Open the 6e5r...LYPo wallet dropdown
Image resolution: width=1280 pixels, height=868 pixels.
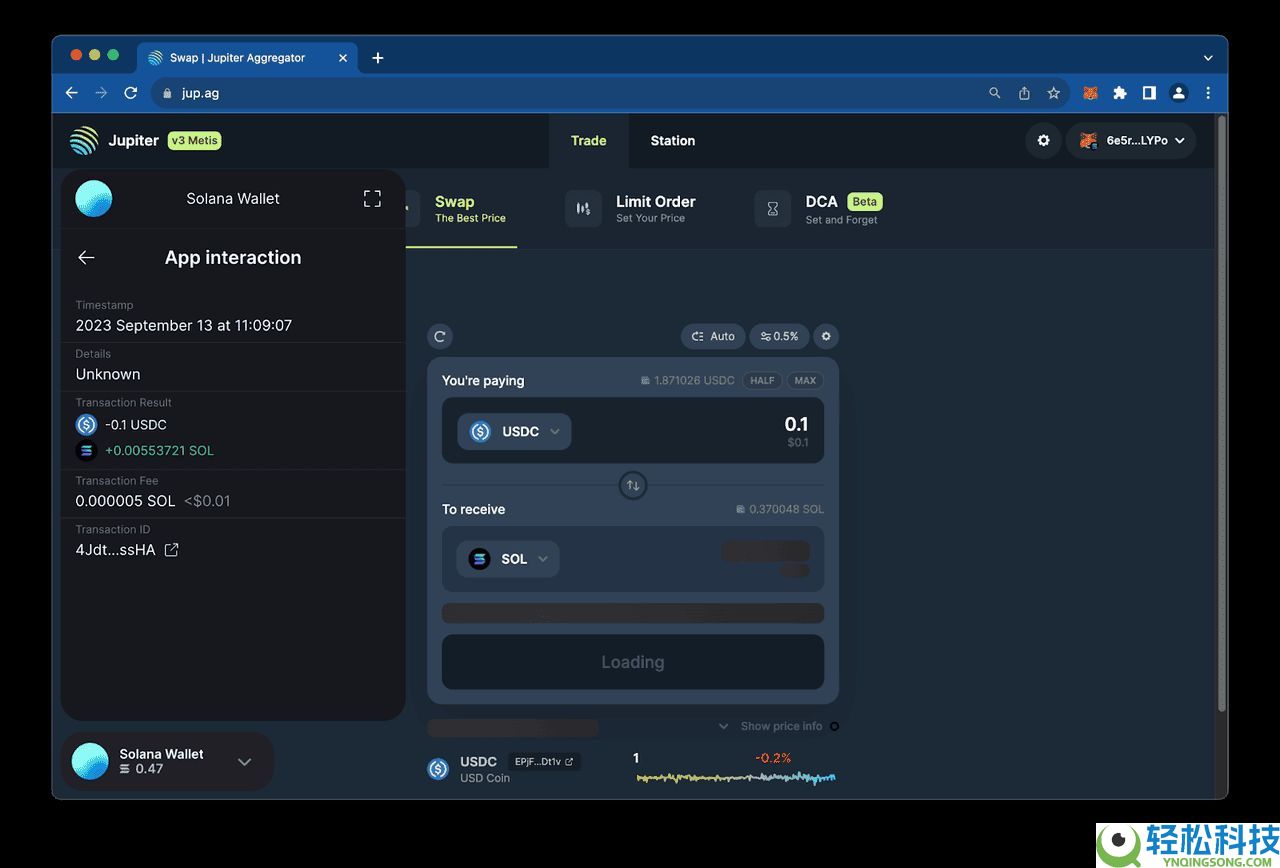(x=1131, y=141)
